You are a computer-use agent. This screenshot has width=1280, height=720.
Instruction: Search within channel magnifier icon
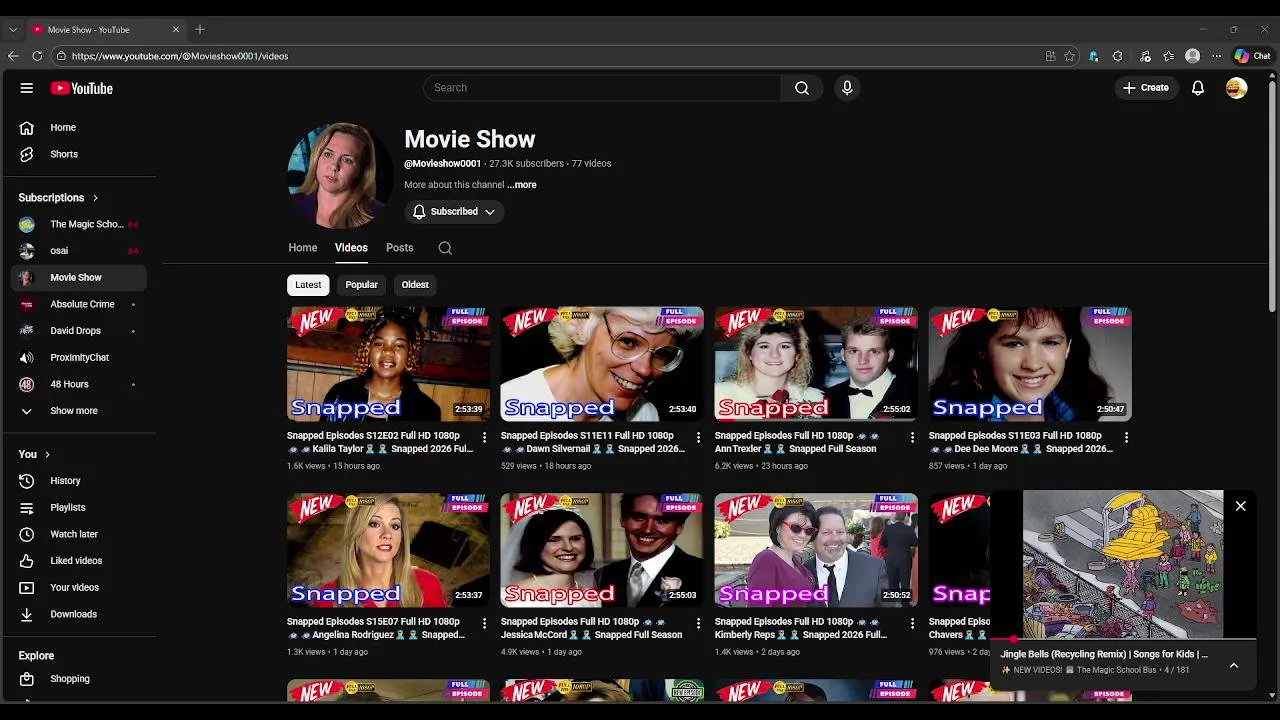click(445, 248)
